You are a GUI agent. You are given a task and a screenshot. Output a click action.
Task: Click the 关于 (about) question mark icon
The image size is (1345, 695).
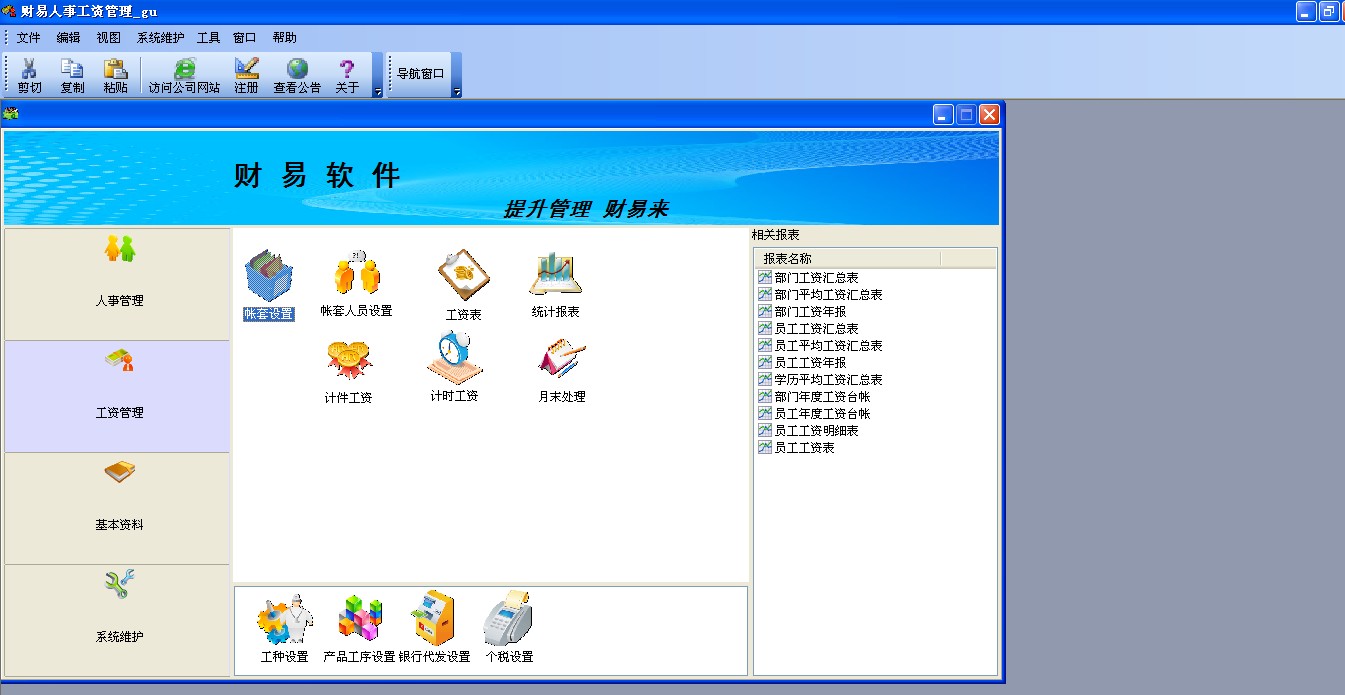tap(347, 75)
